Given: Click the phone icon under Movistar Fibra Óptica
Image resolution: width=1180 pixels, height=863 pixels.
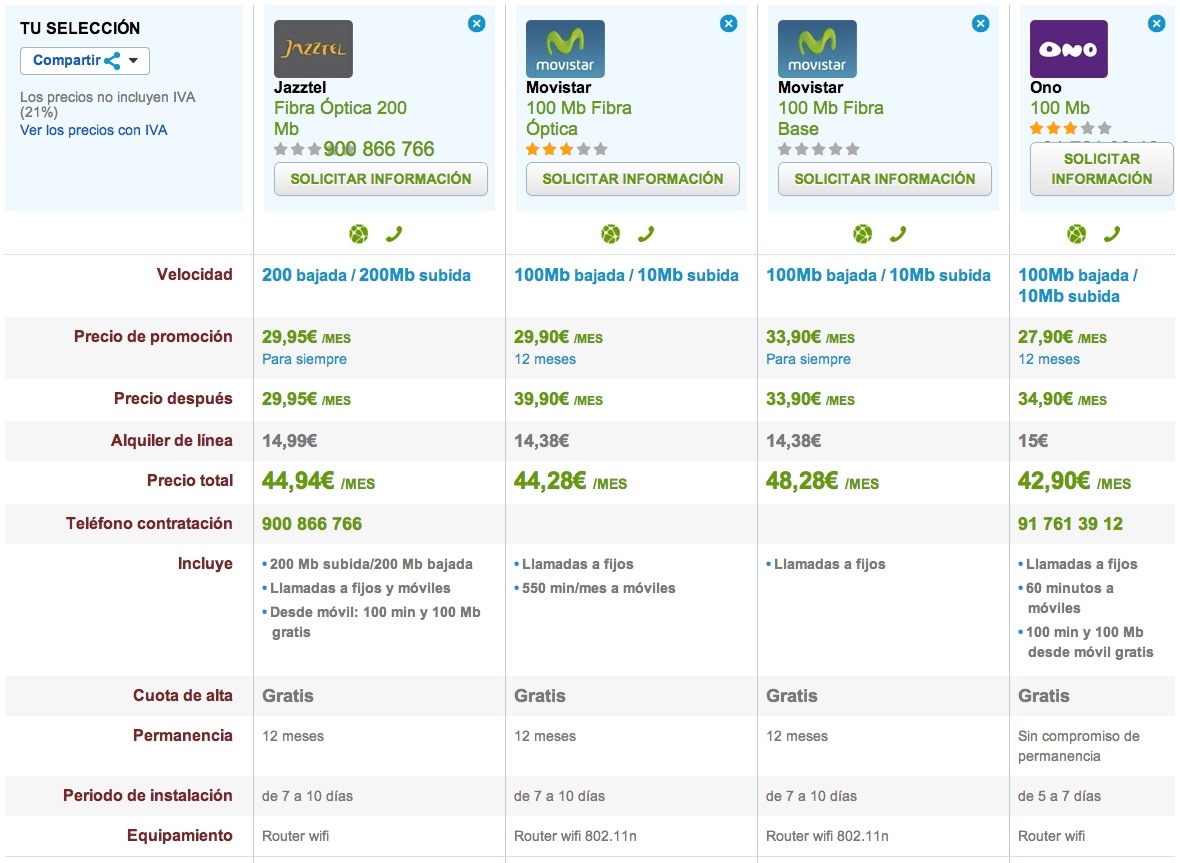Looking at the screenshot, I should tap(646, 234).
